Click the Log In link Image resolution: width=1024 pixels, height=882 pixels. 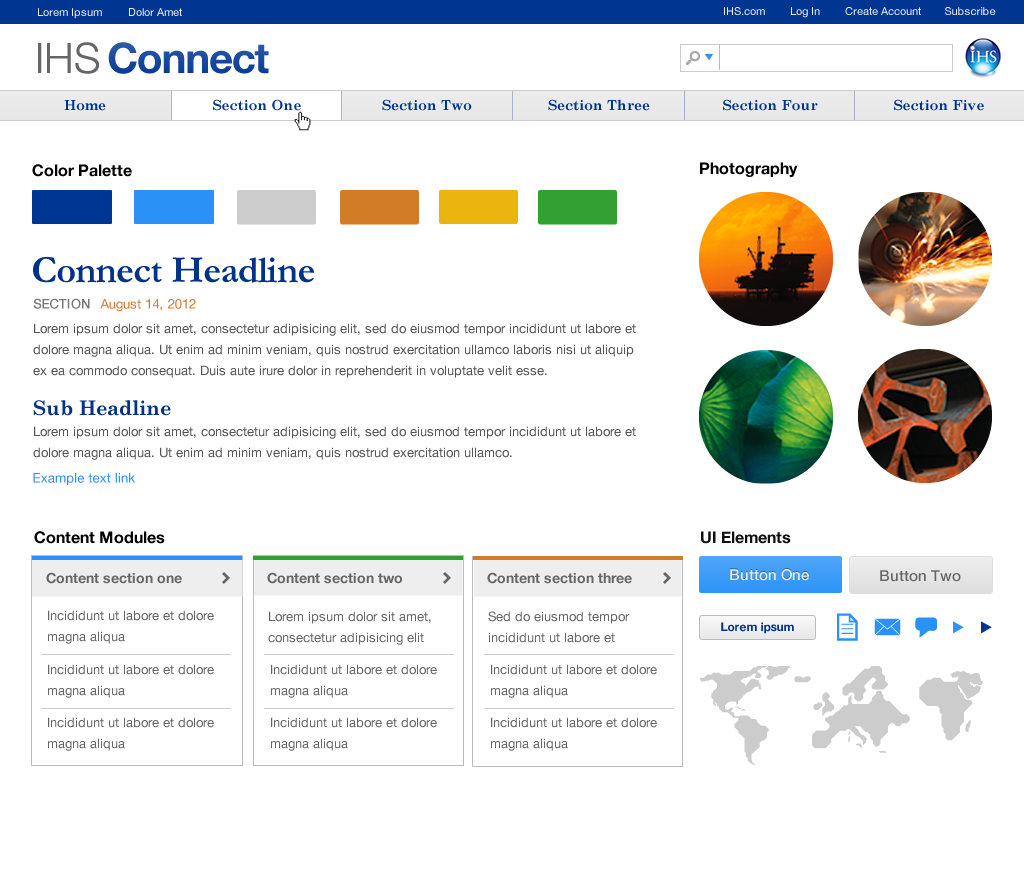[x=805, y=11]
